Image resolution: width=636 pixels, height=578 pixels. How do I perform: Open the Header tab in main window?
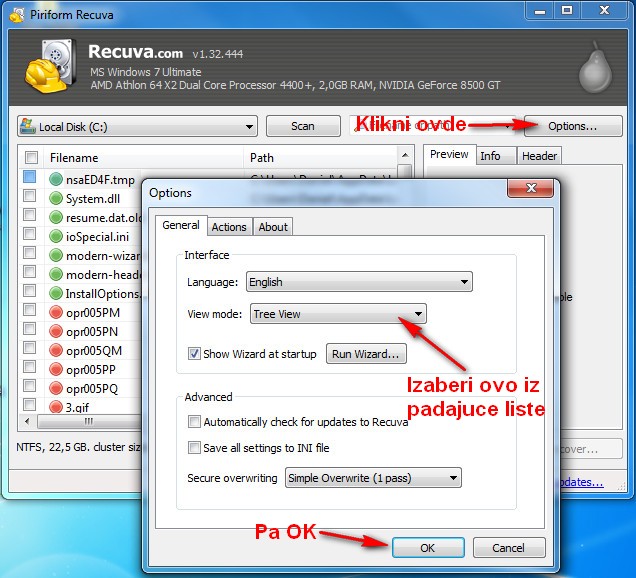539,156
